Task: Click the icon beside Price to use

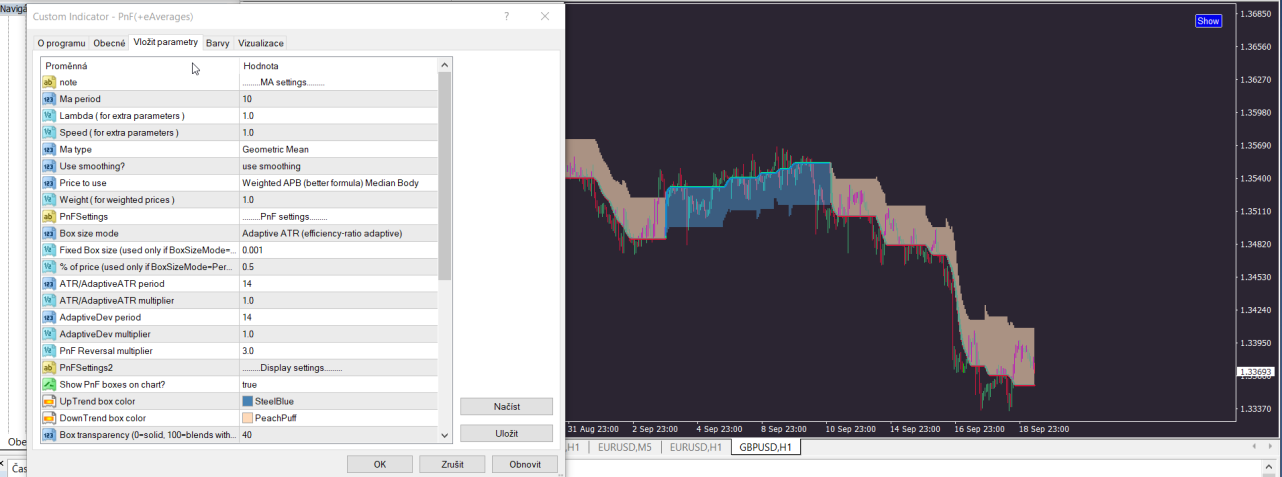Action: point(49,183)
